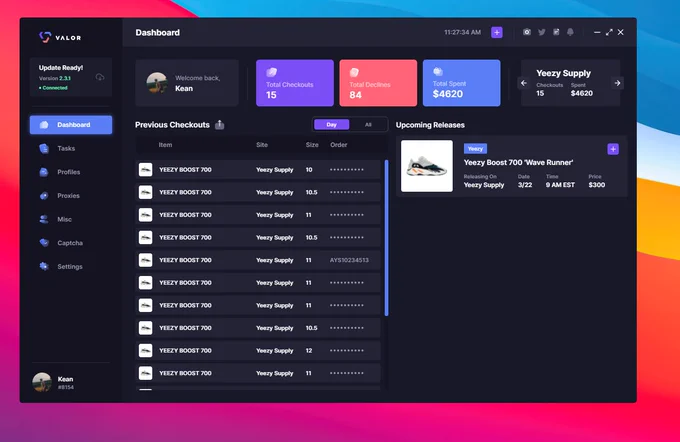Screen dimensions: 680x442
Task: Click the Wave Runner shoe thumbnail
Action: tap(427, 166)
